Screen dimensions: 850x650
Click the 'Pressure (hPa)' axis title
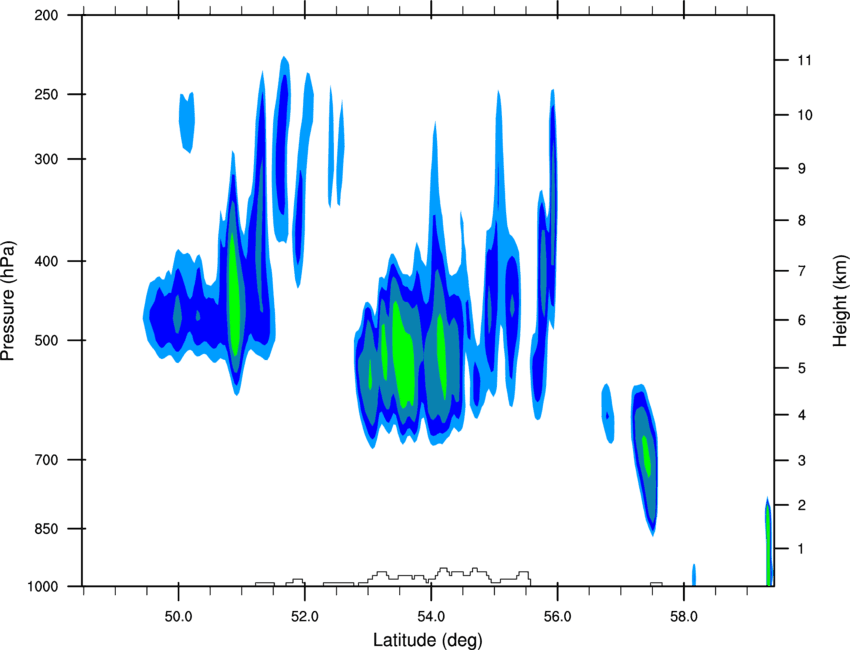click(8, 301)
